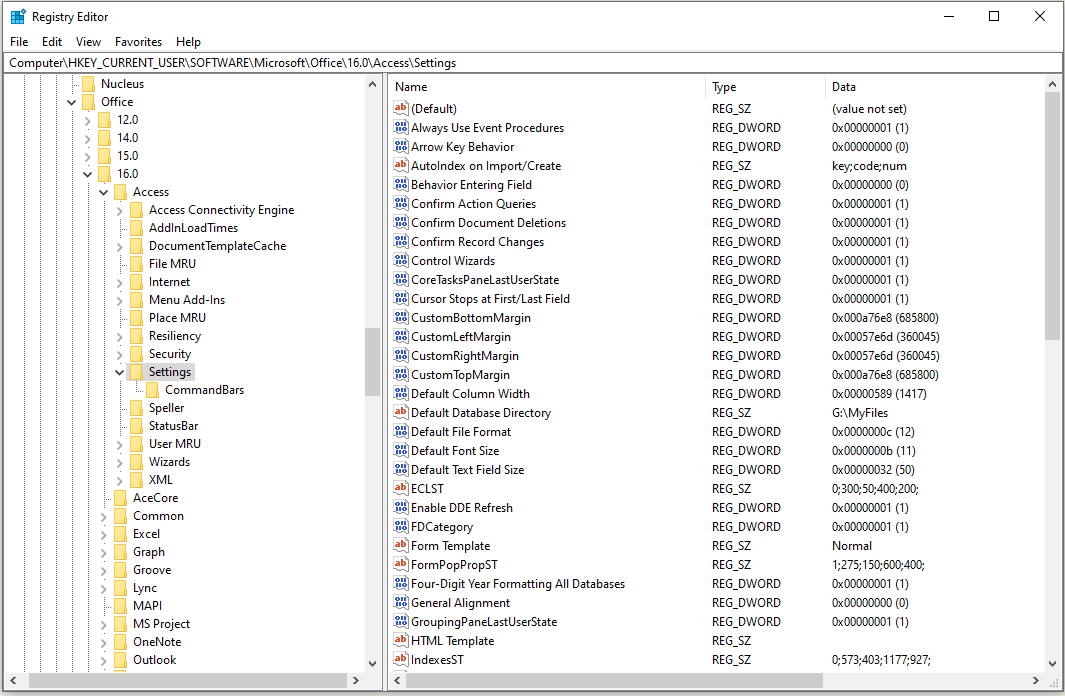Click the folder icon beside the Office key
The image size is (1065, 696).
tap(88, 102)
